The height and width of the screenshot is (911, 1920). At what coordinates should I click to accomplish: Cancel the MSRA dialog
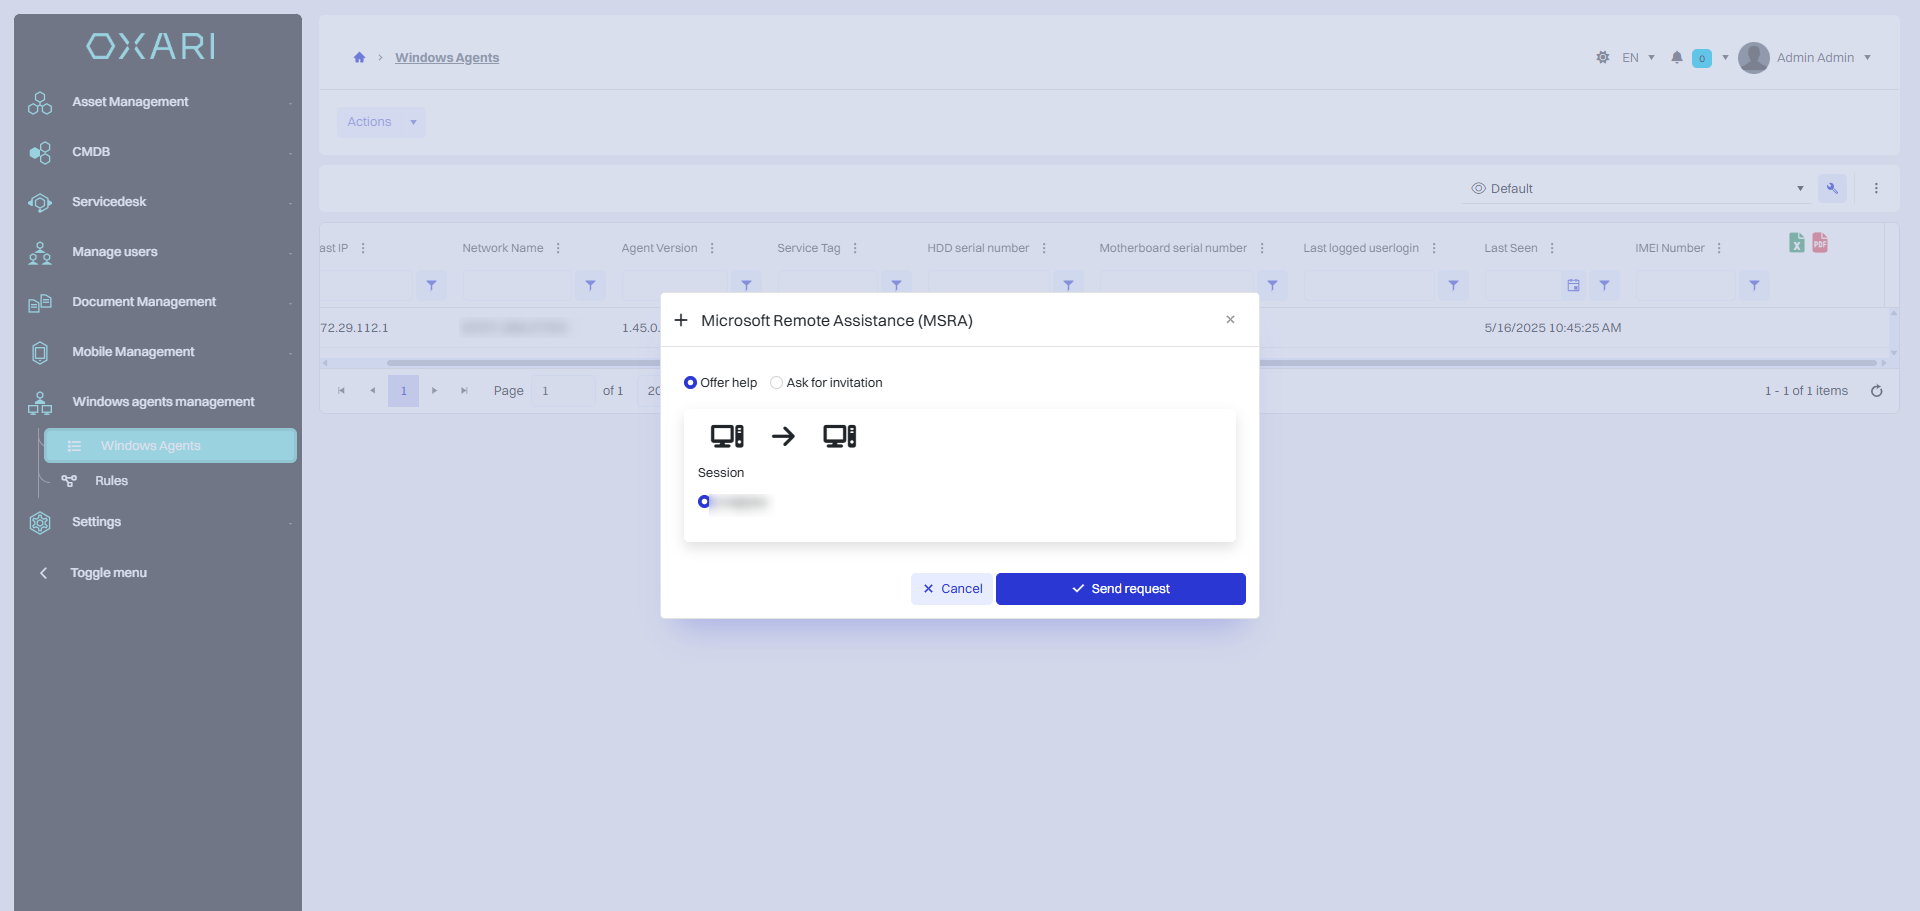click(951, 589)
